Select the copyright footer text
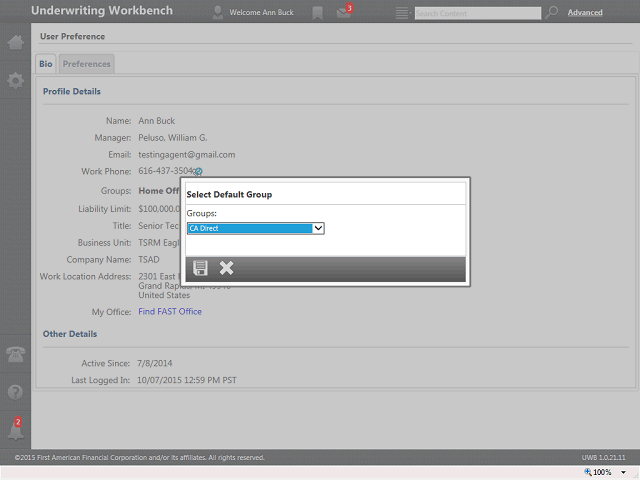The width and height of the screenshot is (640, 480). [140, 458]
